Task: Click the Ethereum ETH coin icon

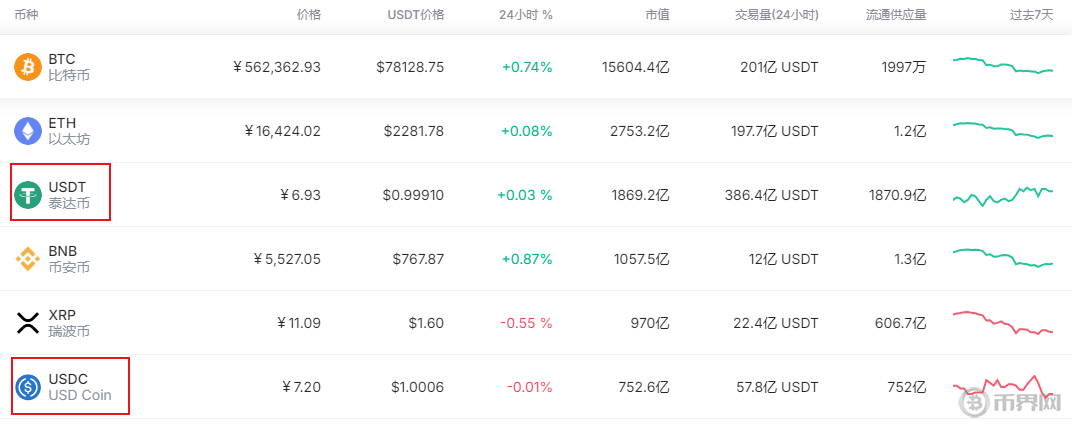Action: pyautogui.click(x=27, y=131)
